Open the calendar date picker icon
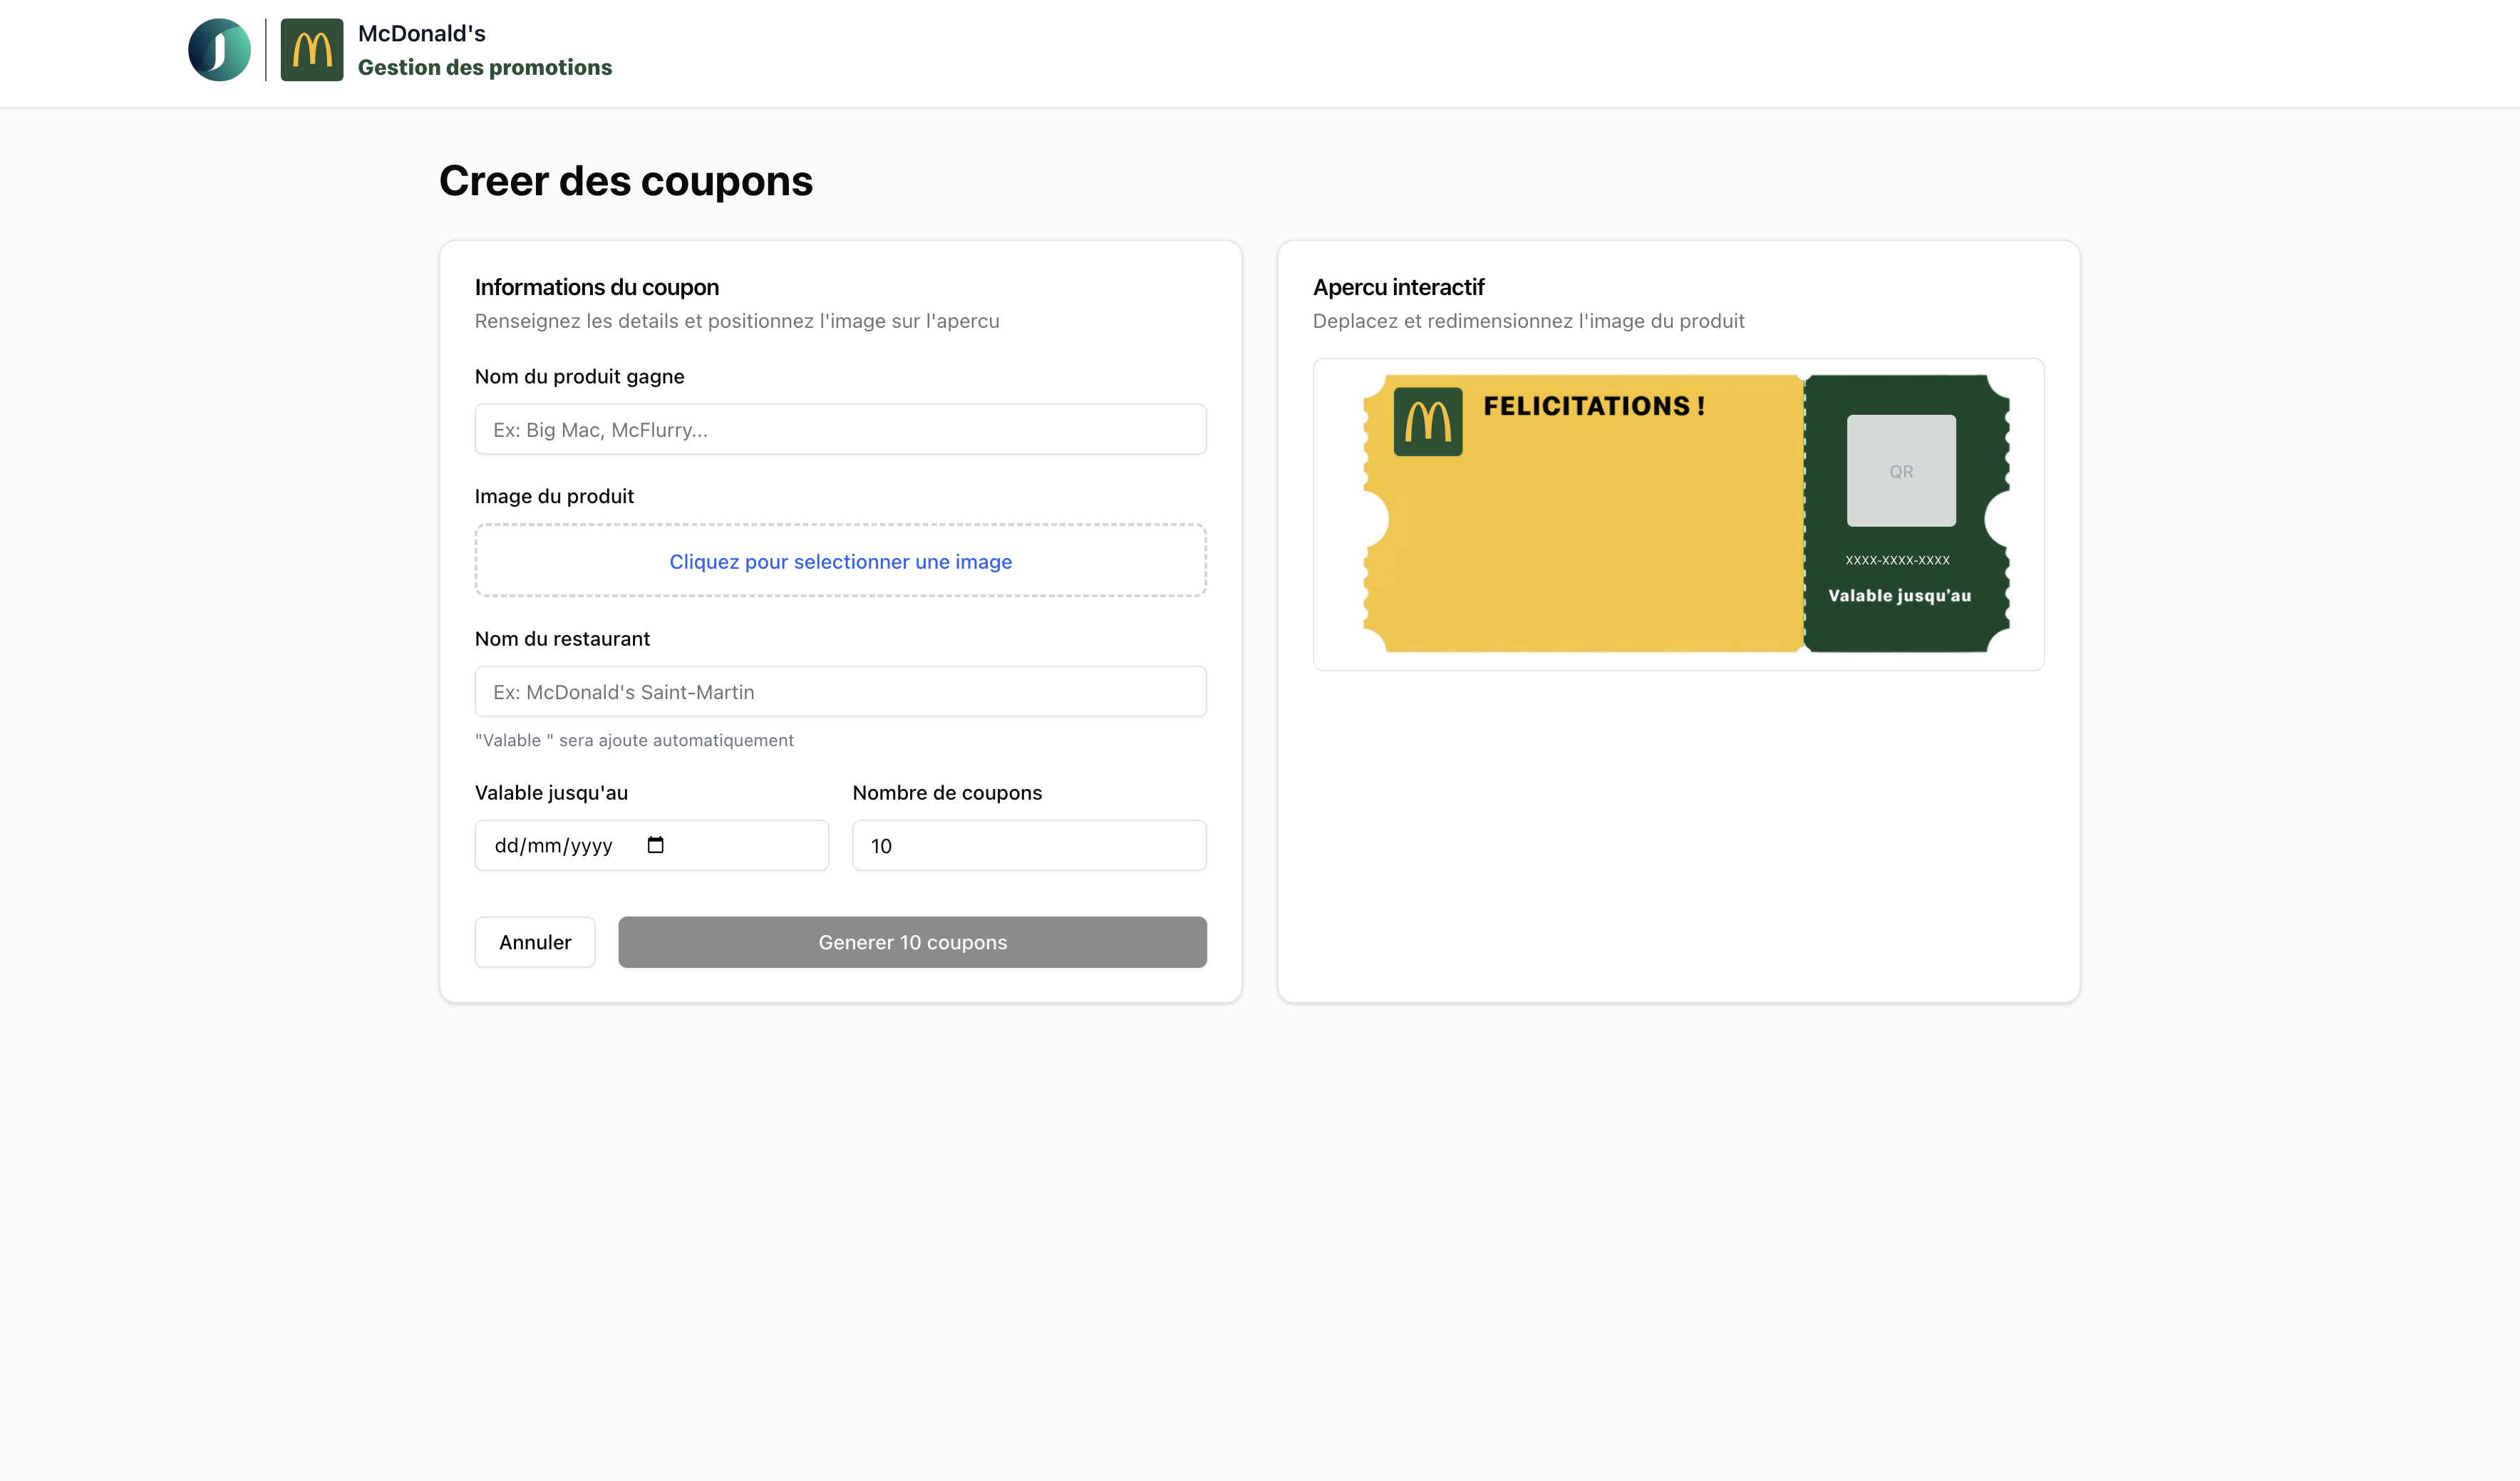Screen dimensions: 2520x1481 click(x=655, y=845)
